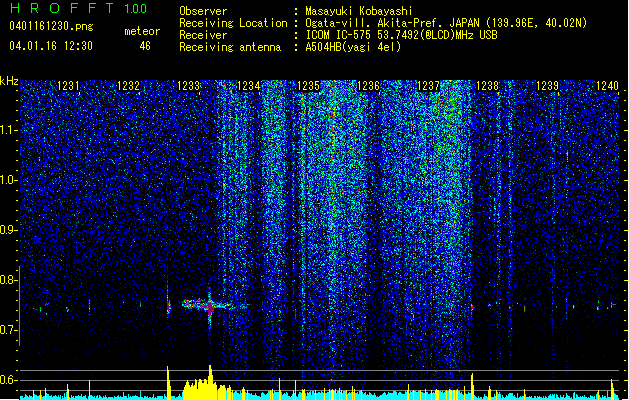Click the 1233 time marker

click(189, 86)
